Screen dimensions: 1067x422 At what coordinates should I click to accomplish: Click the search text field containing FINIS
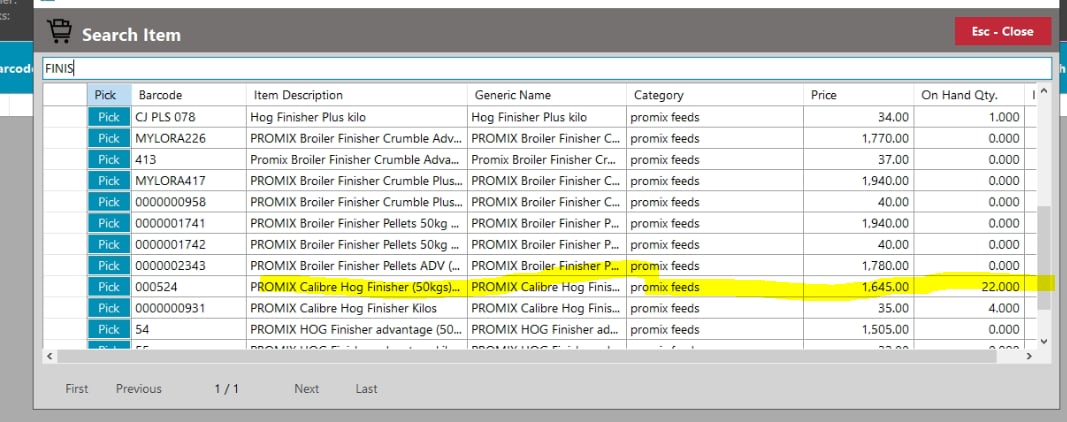tap(547, 68)
